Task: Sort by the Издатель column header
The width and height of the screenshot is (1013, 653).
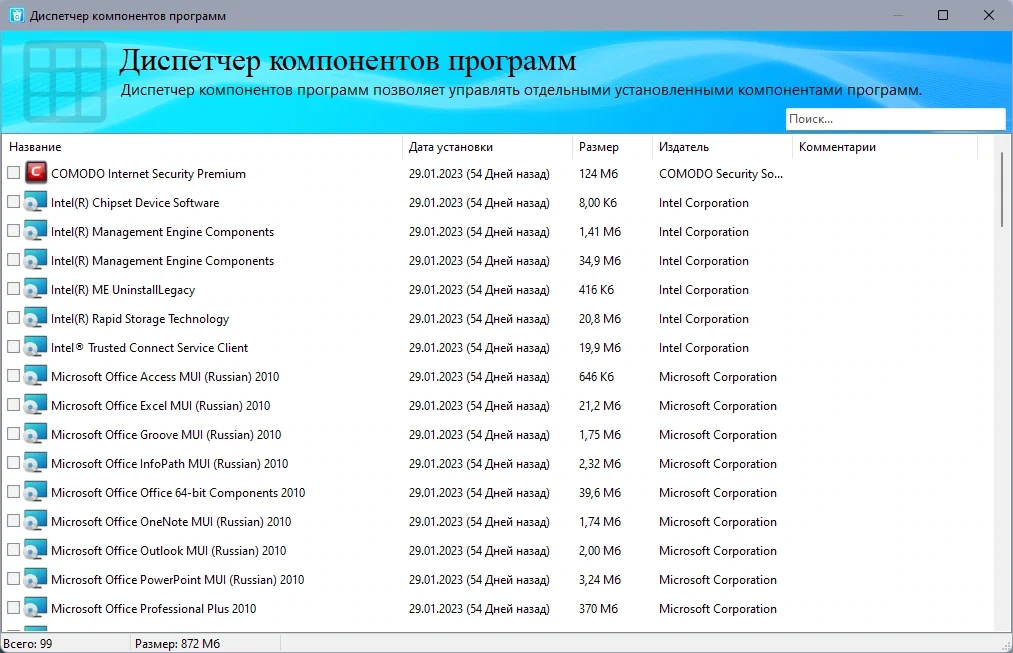Action: point(722,147)
